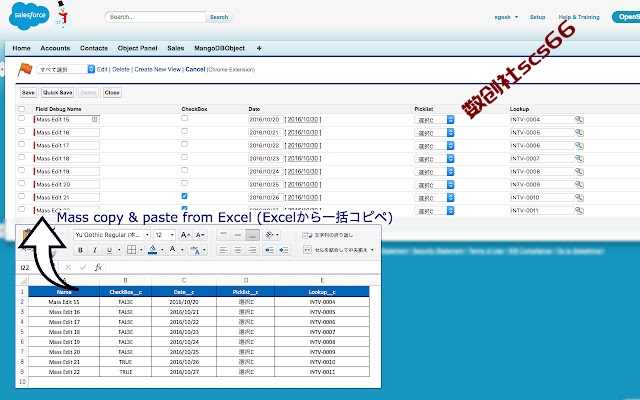Select the Mass Edit 17 row checkbox
The width and height of the screenshot is (640, 400).
(x=22, y=144)
